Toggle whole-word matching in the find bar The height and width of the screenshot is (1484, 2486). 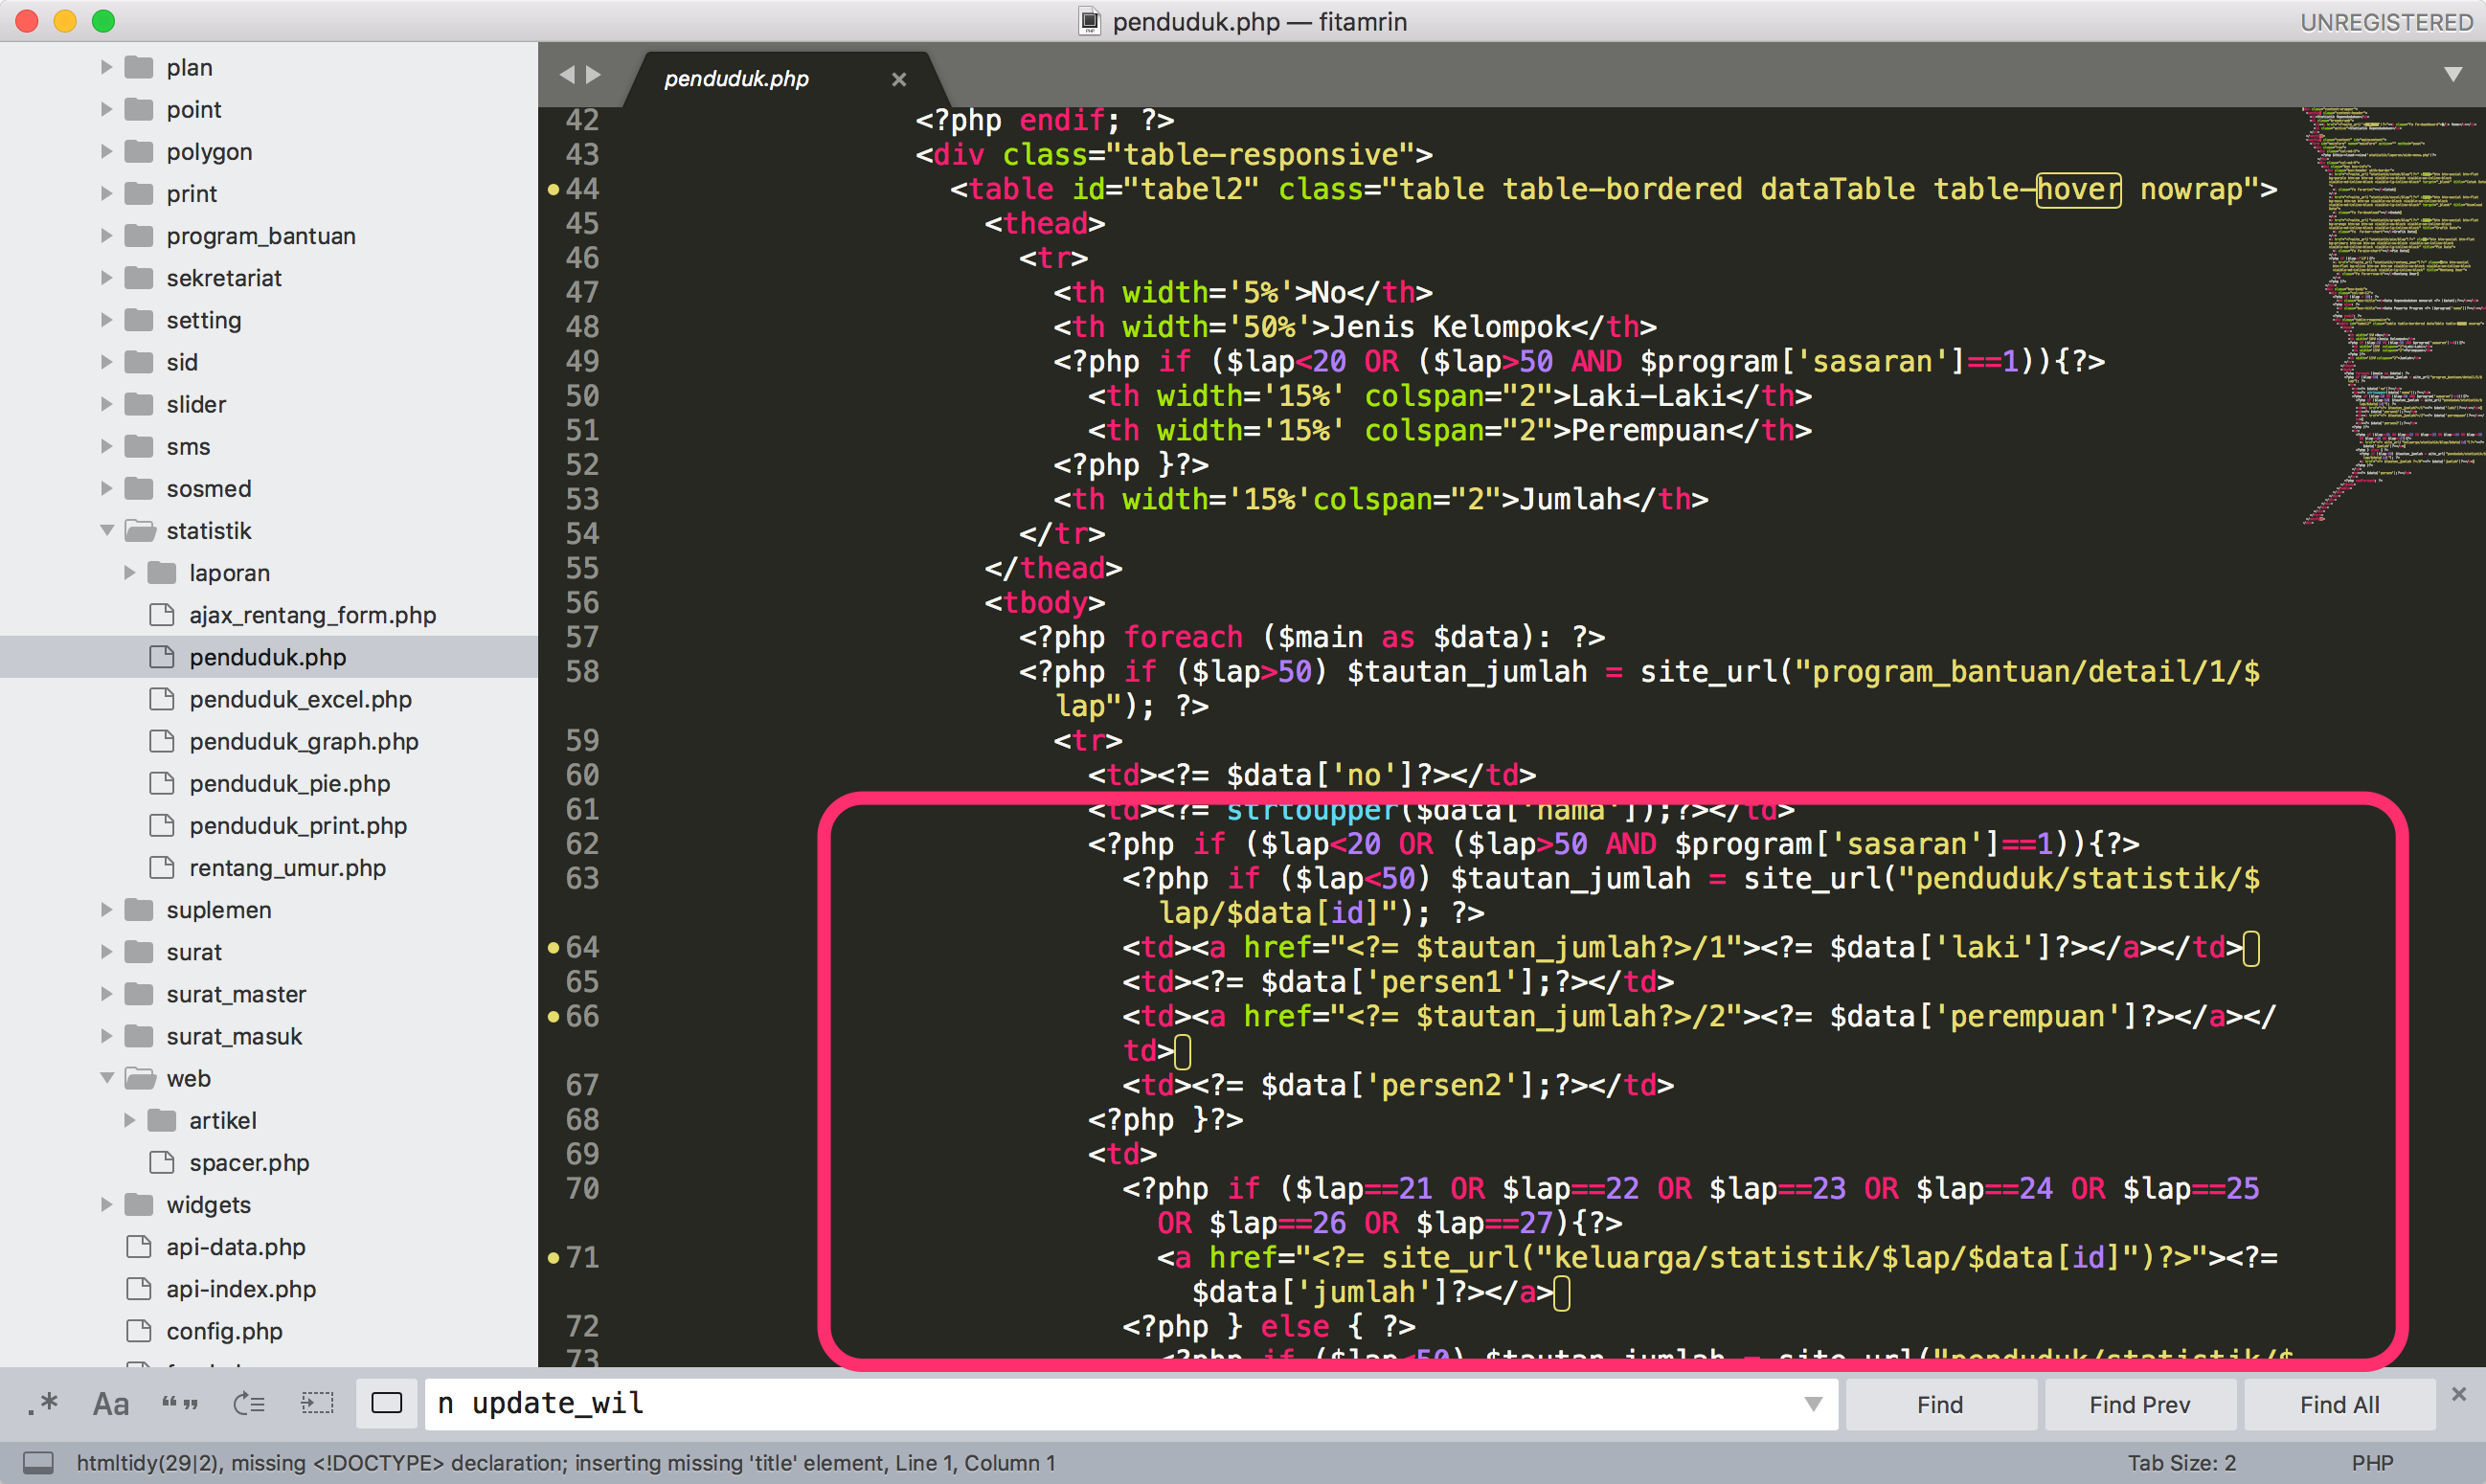178,1404
